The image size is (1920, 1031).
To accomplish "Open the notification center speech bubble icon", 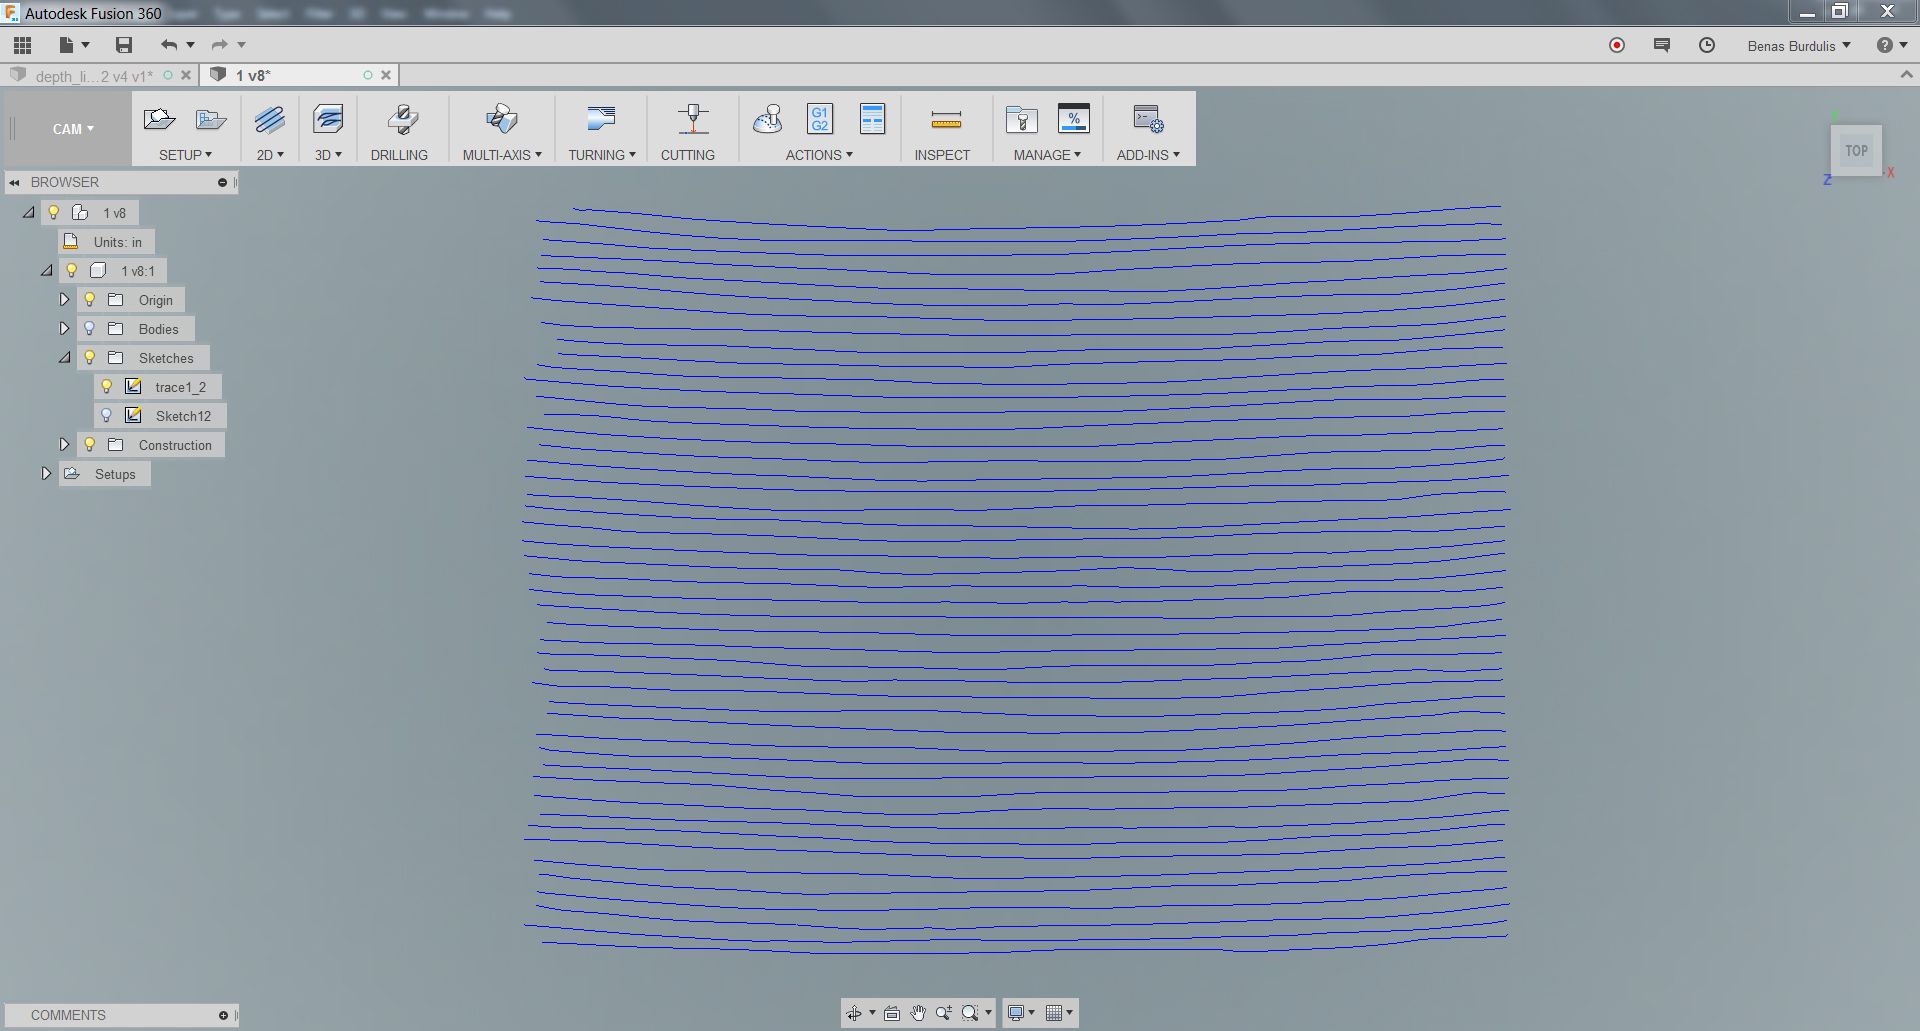I will point(1661,45).
